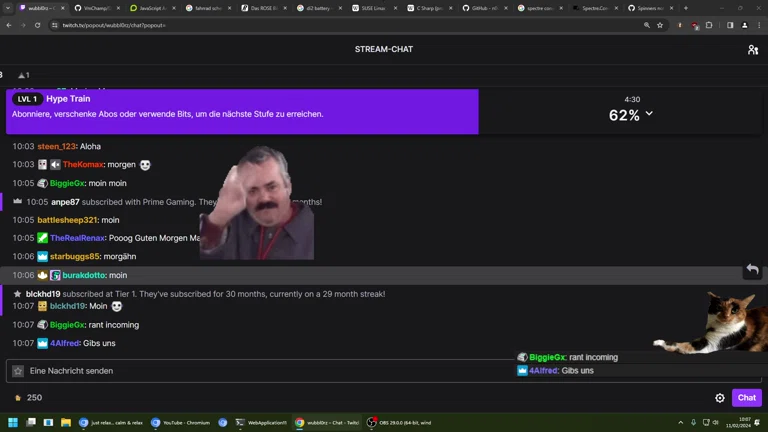Open the tab search dropdown arrow

click(8, 8)
